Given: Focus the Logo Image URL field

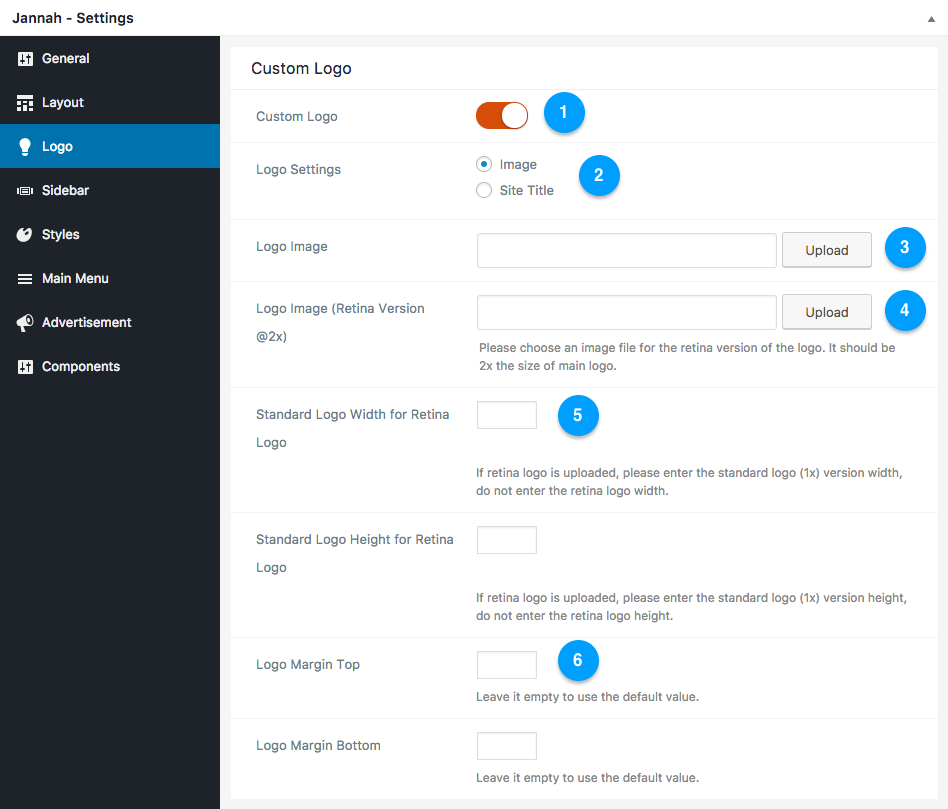Looking at the screenshot, I should 626,250.
